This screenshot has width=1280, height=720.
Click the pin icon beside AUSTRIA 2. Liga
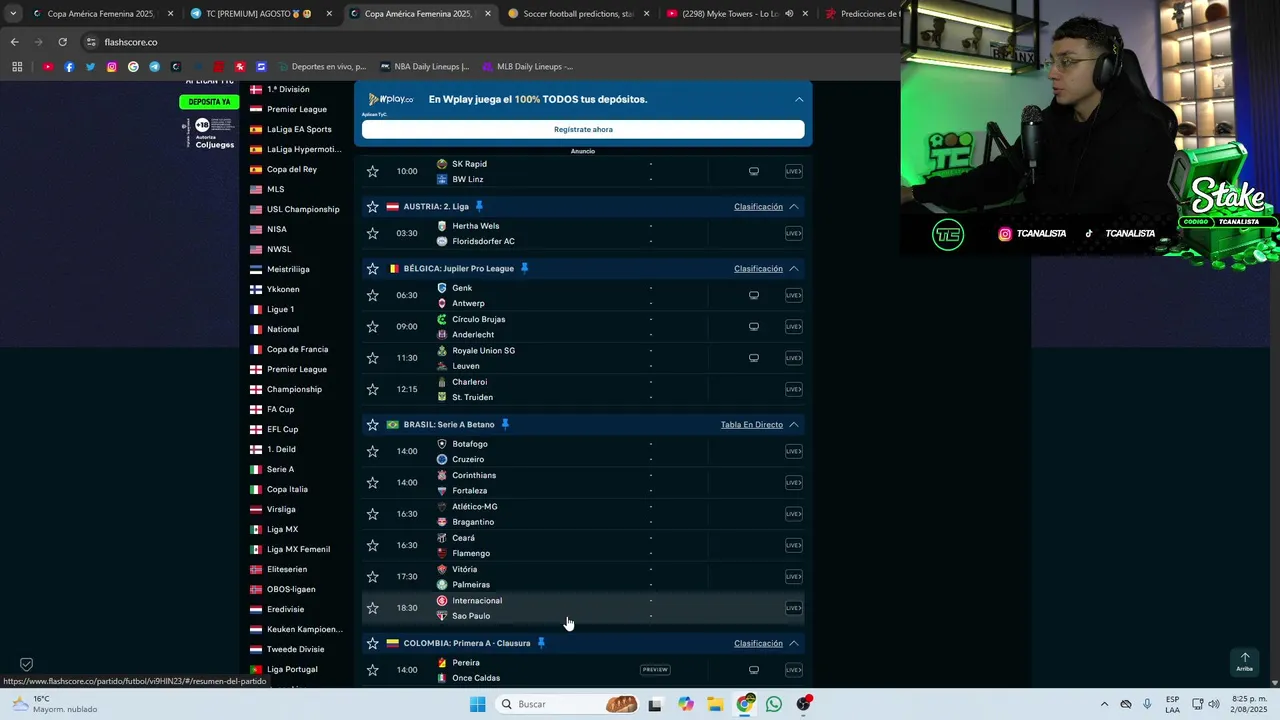[479, 206]
